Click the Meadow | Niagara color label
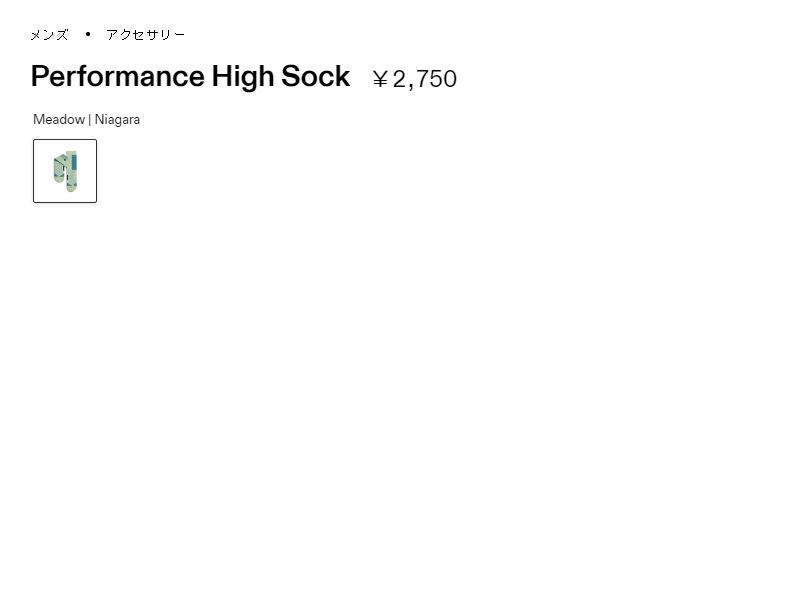The height and width of the screenshot is (600, 800). (86, 120)
